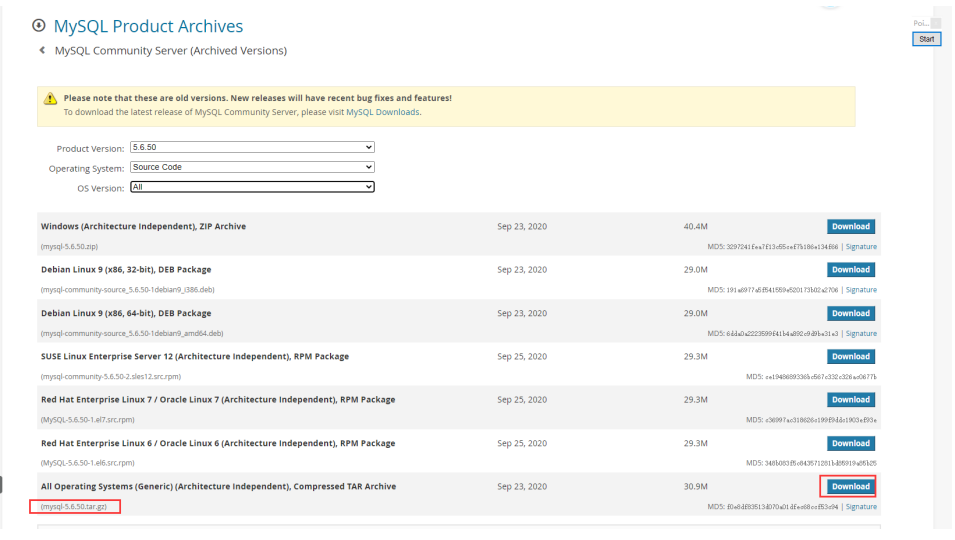Click the SUSE Linux Enterprise Server 12 title

pos(195,356)
